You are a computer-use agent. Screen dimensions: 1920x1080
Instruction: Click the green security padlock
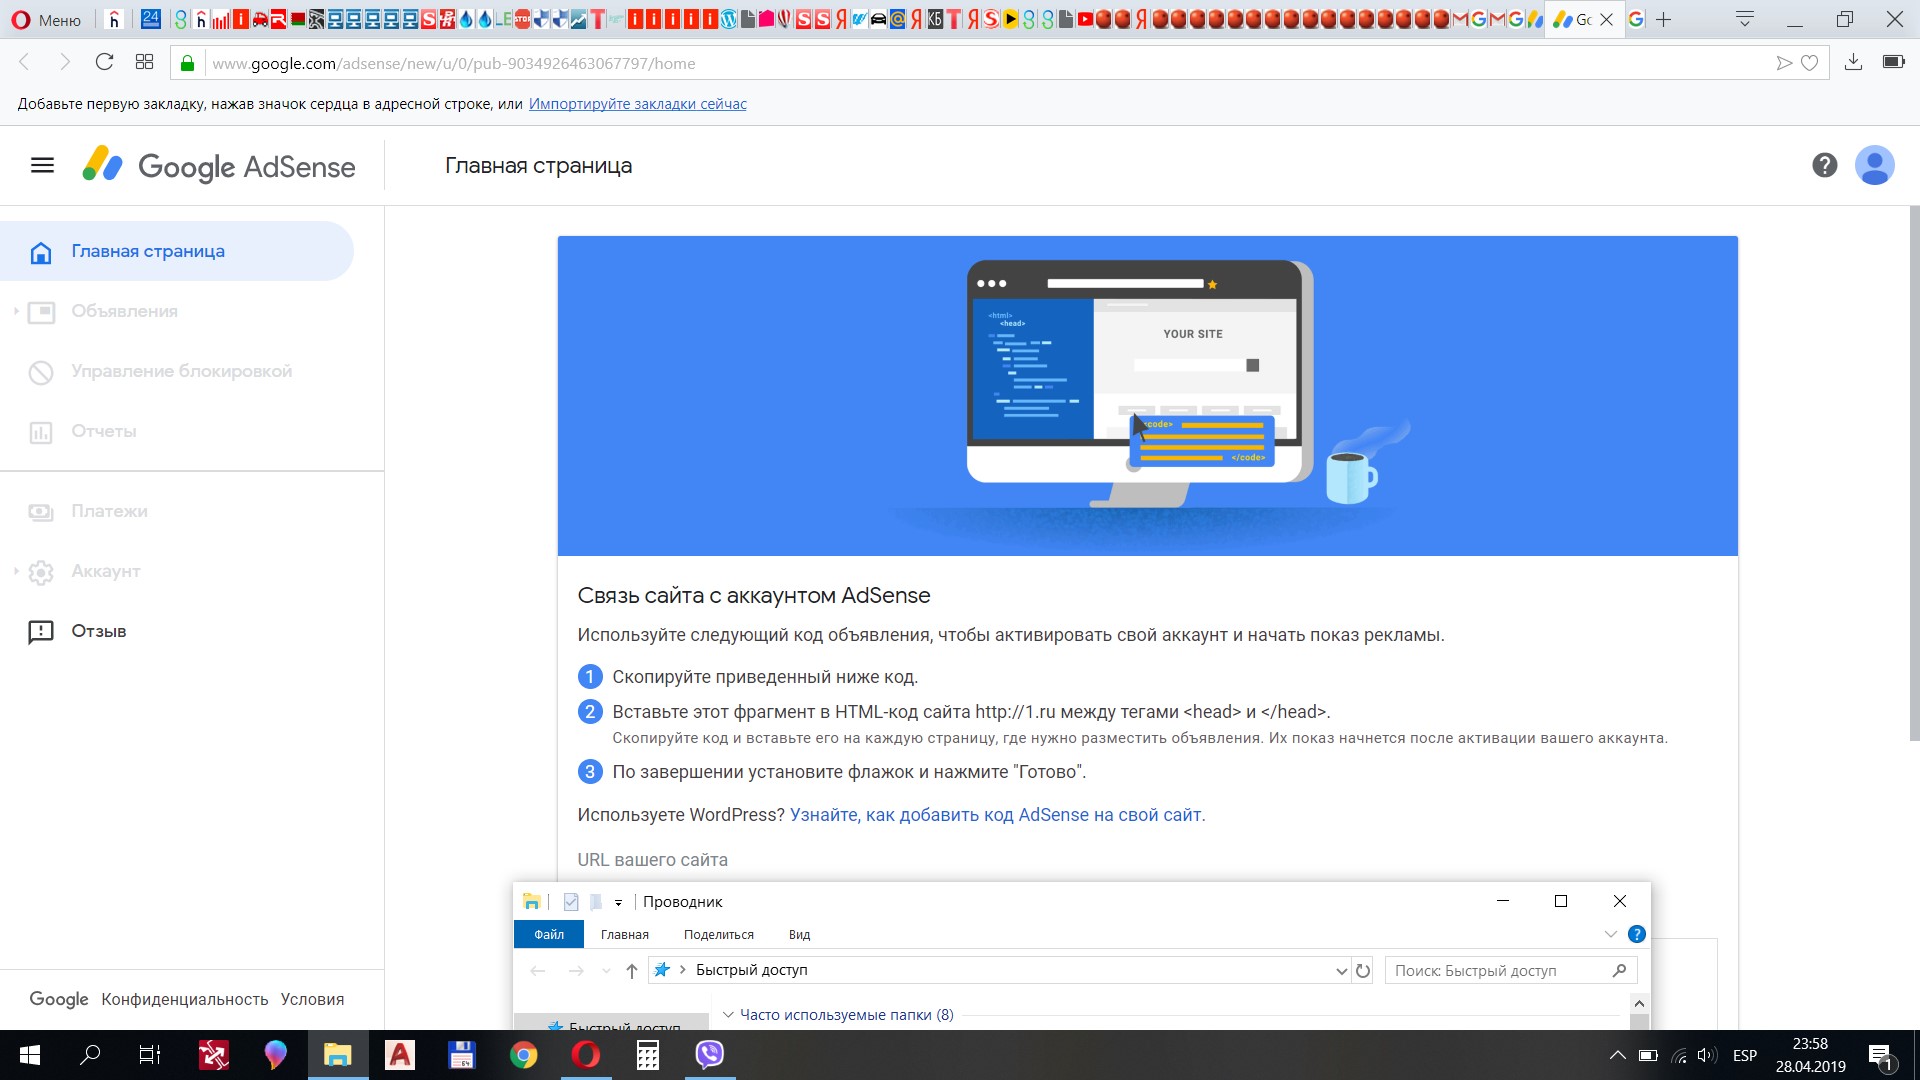(187, 63)
